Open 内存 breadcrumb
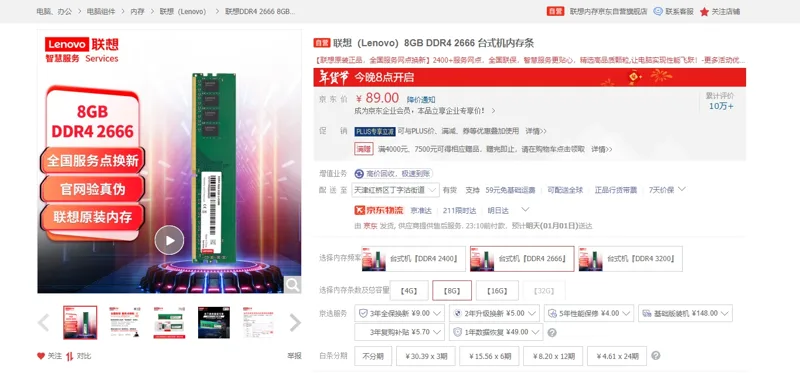The image size is (800, 373). (x=137, y=11)
